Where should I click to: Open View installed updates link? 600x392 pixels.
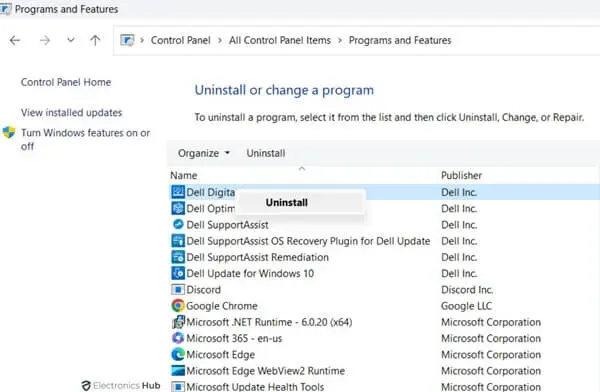click(71, 113)
